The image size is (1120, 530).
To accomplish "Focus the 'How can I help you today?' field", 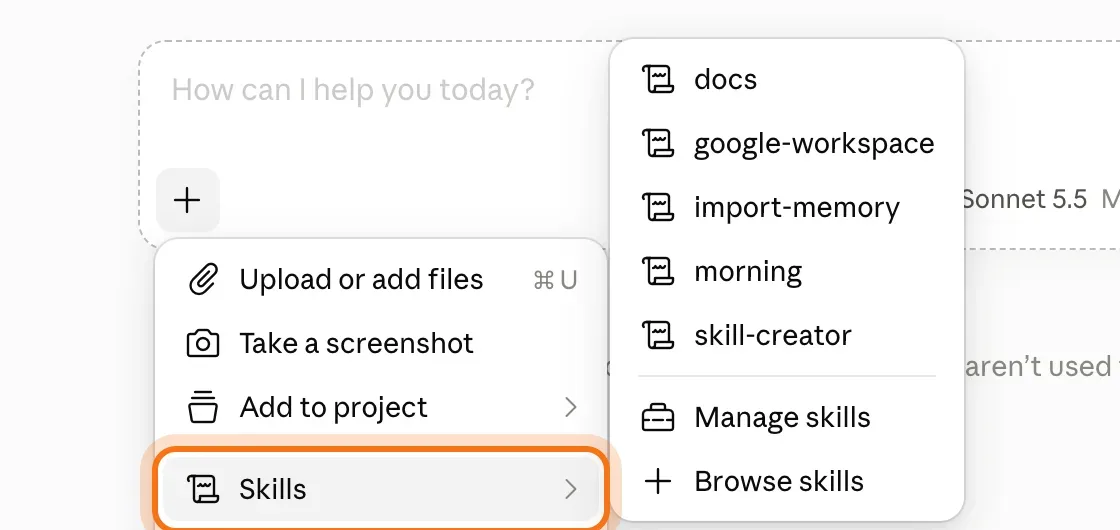I will click(353, 90).
